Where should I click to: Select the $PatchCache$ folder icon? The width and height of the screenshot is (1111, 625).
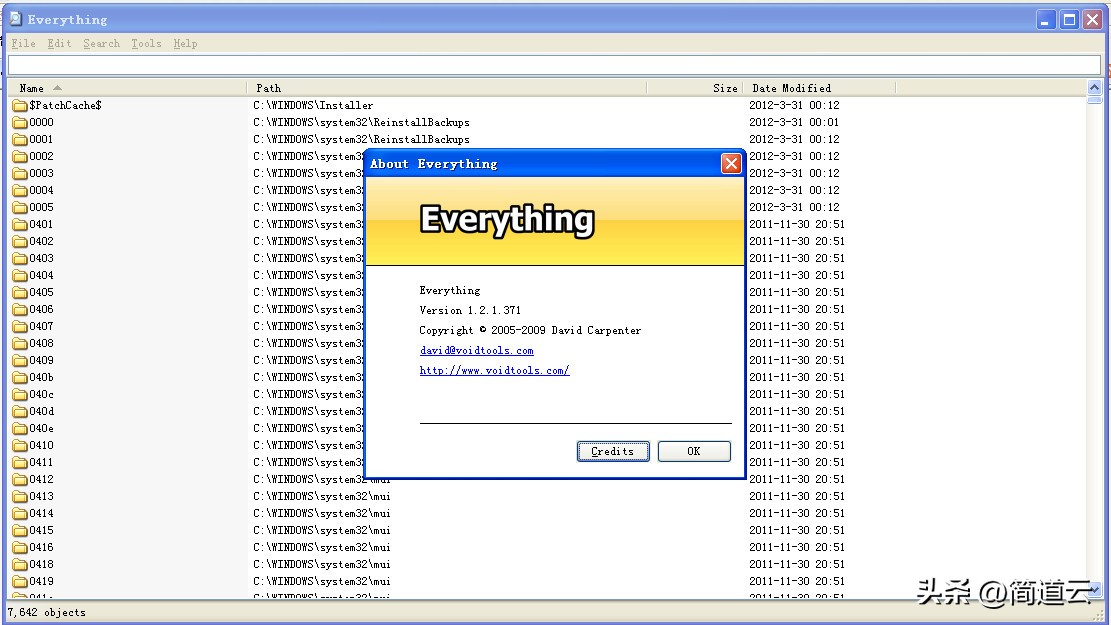click(20, 106)
